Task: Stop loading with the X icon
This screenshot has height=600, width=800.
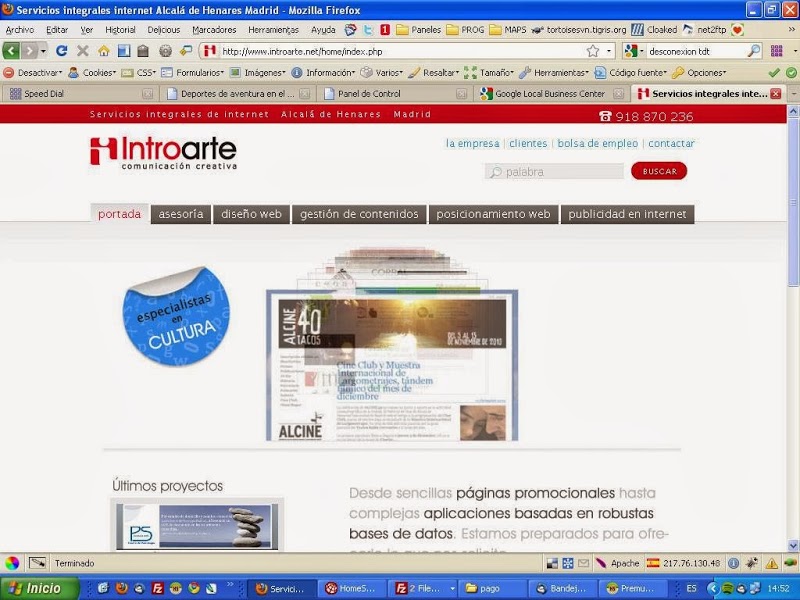Action: 83,51
